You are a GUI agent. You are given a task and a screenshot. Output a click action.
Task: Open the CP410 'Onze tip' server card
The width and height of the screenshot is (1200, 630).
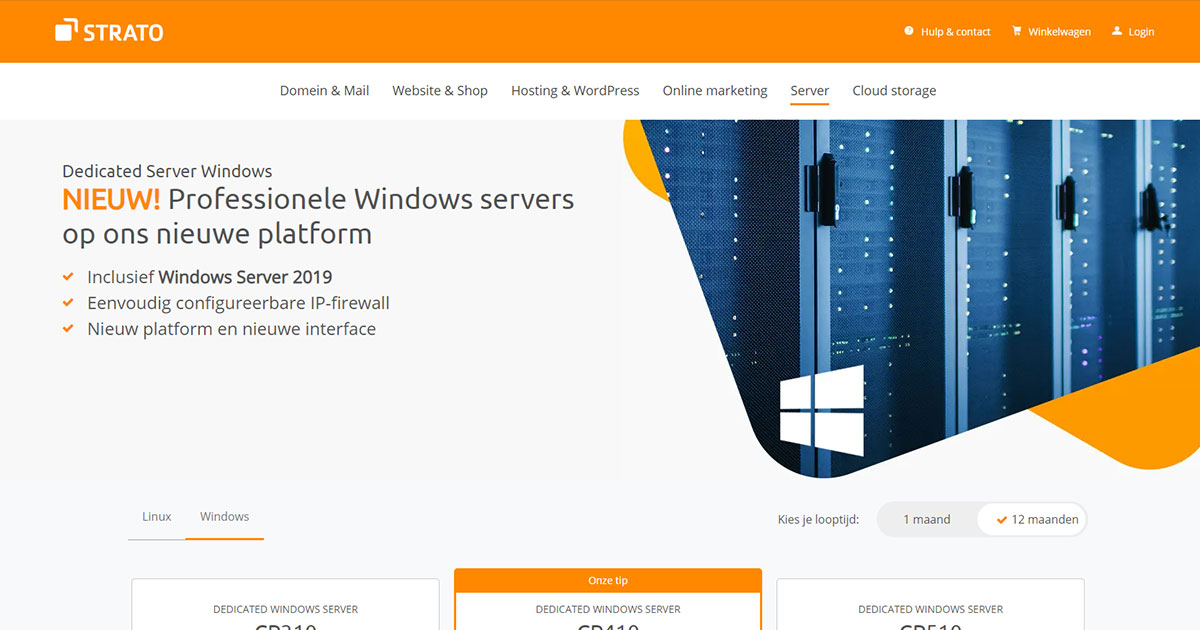(x=607, y=605)
